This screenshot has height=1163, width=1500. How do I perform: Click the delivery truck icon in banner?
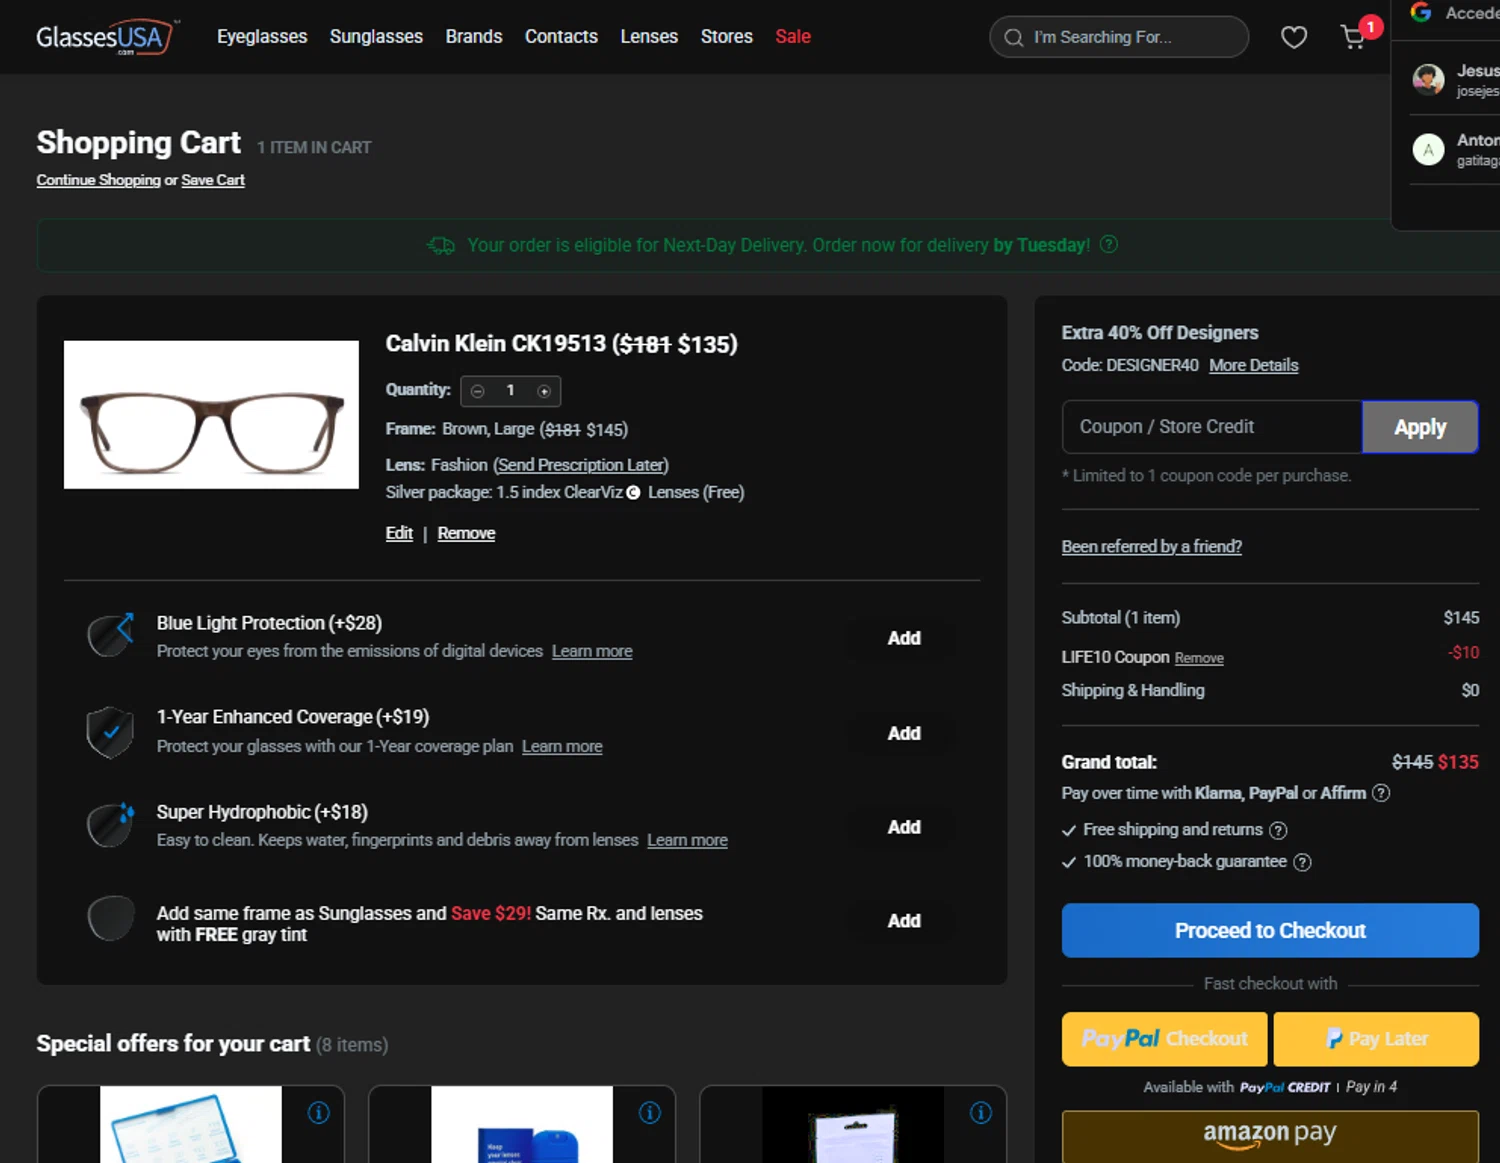click(441, 245)
